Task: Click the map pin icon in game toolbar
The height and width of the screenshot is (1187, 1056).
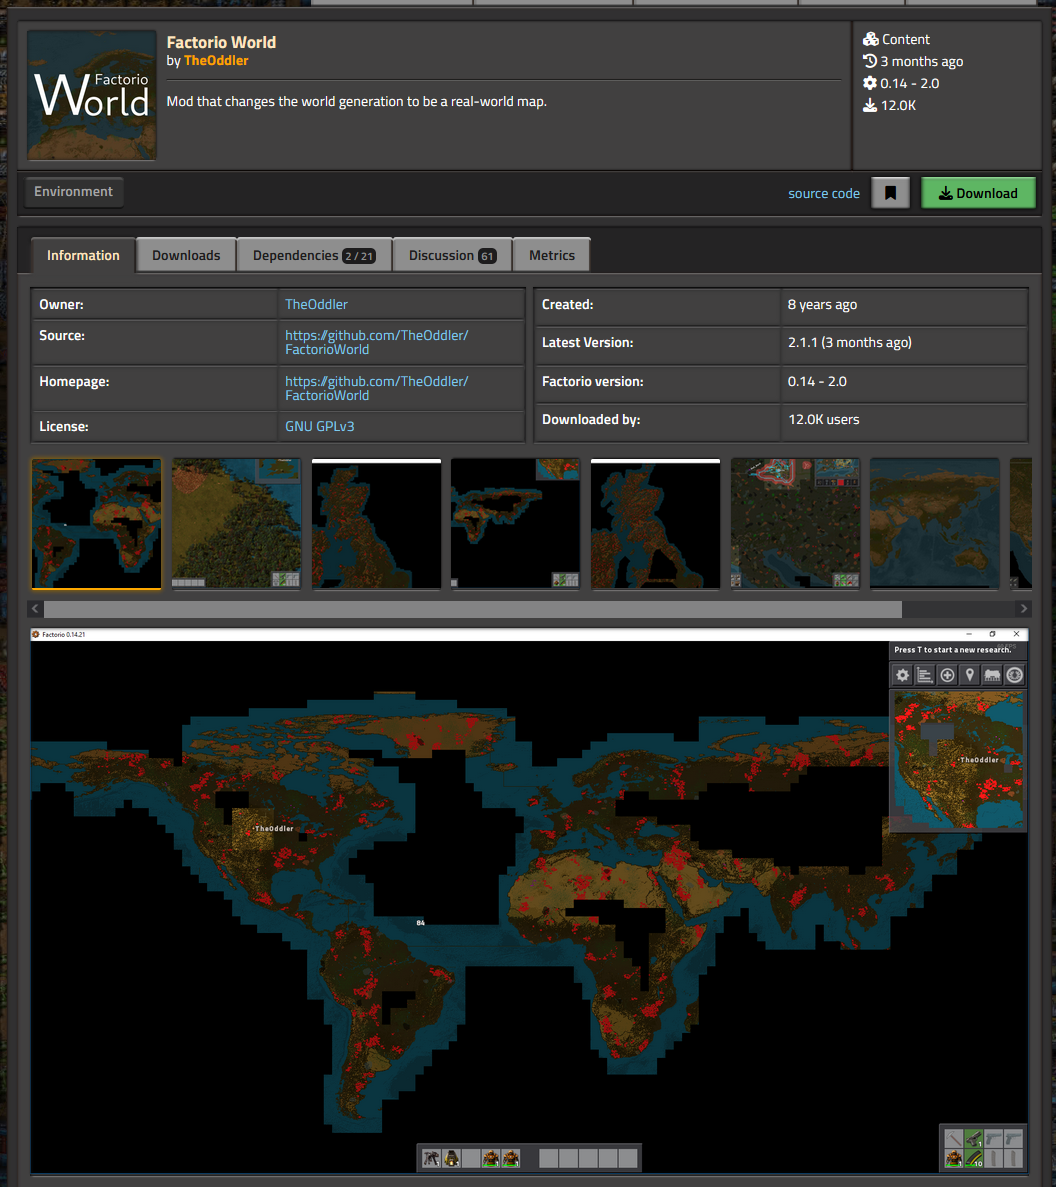Action: [969, 675]
